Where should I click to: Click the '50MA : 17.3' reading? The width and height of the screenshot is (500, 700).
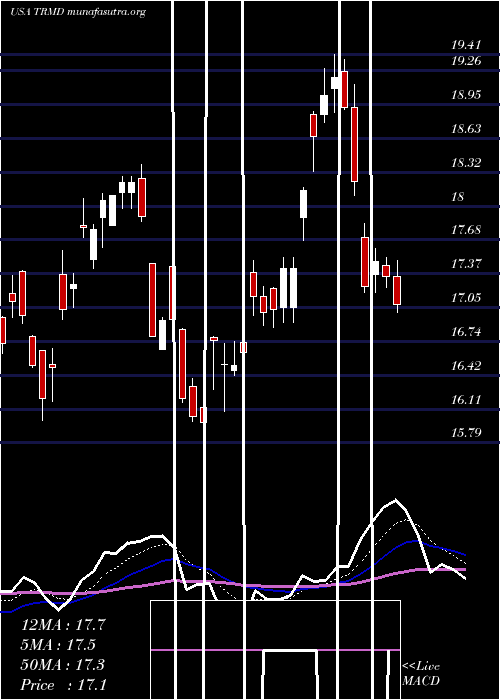coord(63,665)
